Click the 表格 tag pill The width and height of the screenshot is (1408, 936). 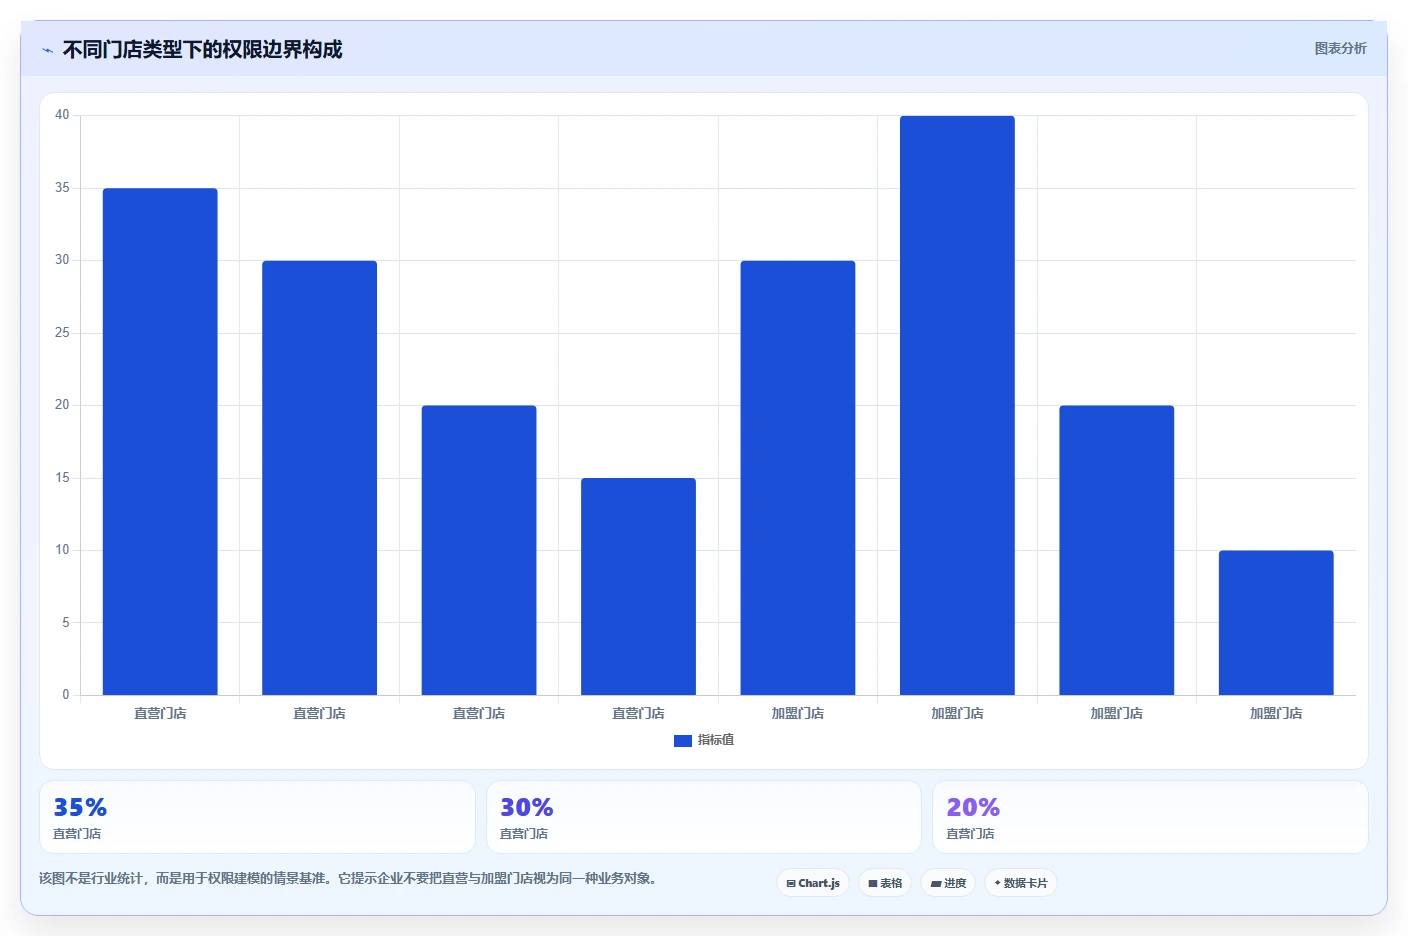885,883
